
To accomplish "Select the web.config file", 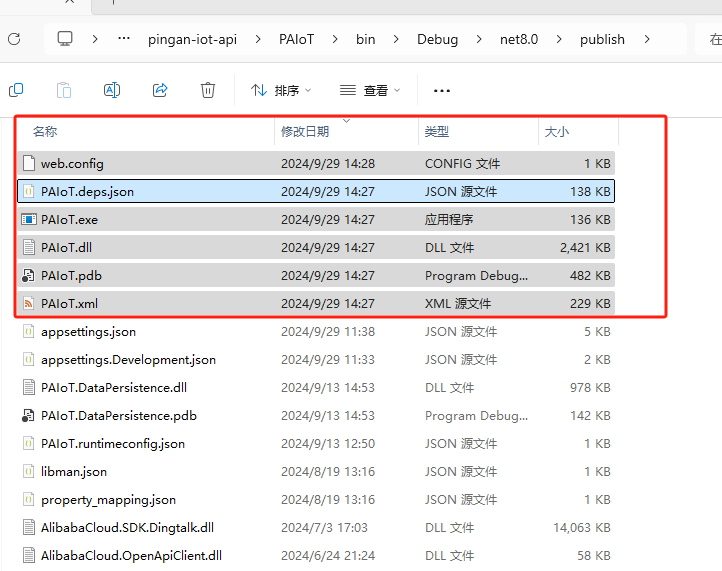I will (x=72, y=163).
